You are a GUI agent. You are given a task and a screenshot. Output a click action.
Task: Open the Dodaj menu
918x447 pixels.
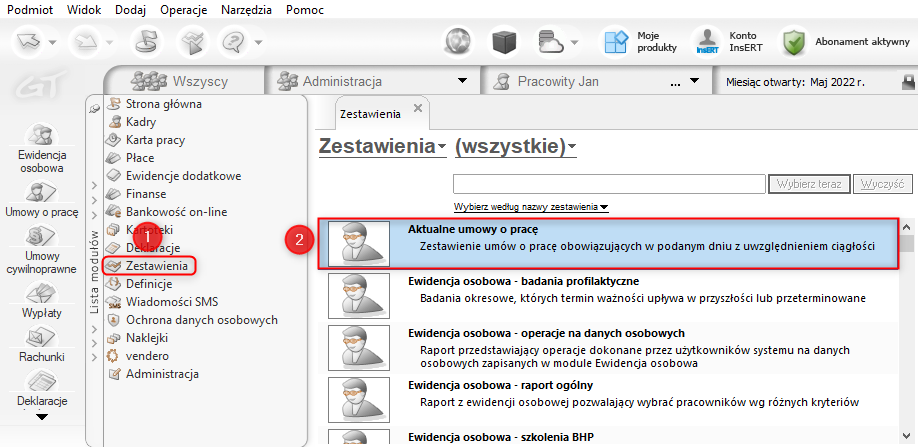[131, 10]
